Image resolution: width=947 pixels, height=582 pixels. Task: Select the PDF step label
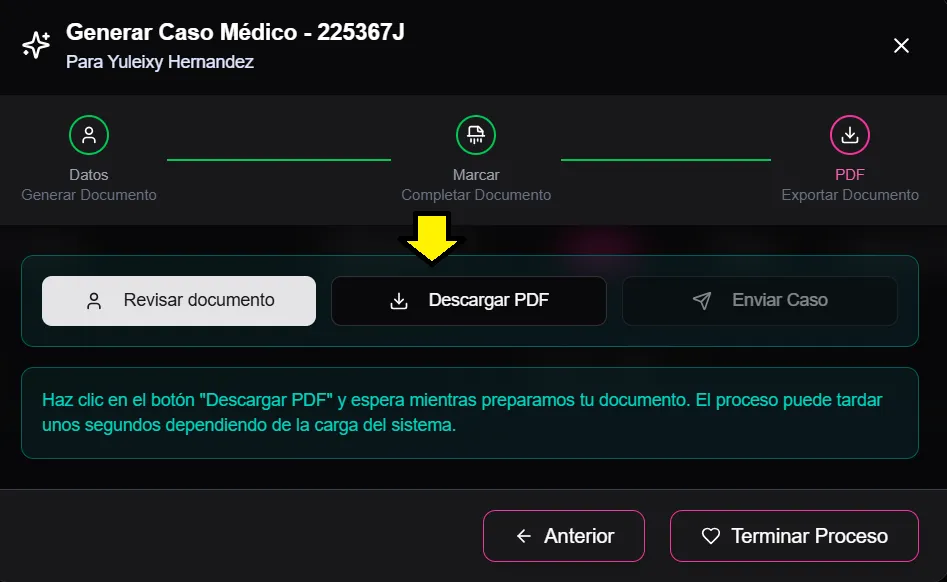(850, 175)
